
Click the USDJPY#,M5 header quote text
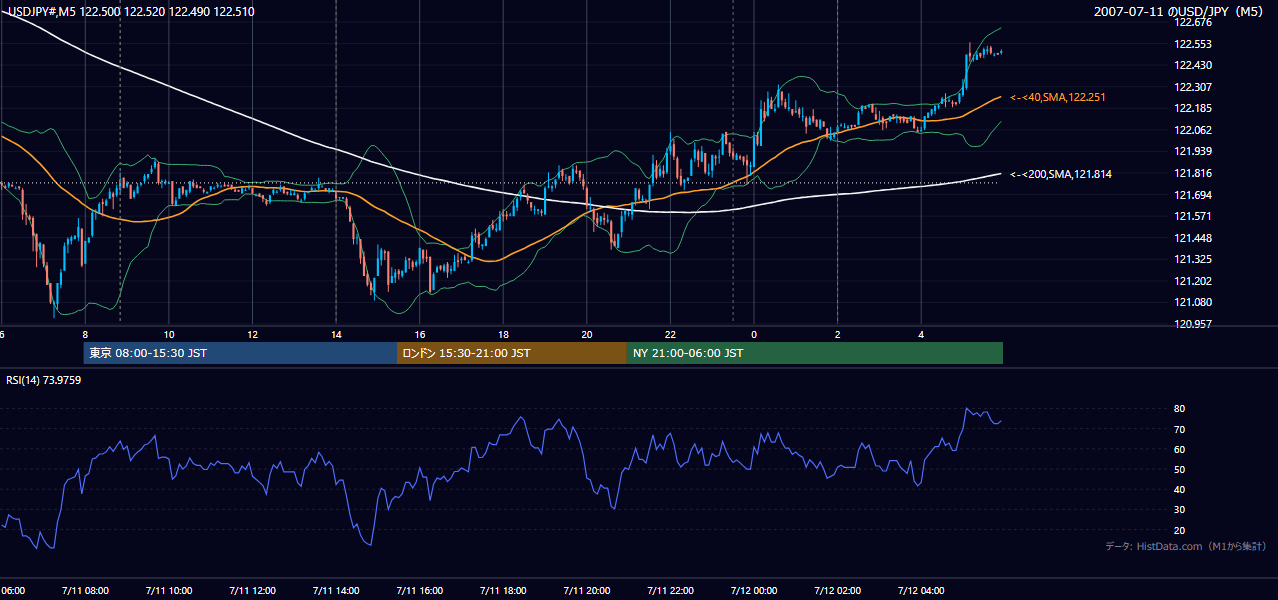131,11
